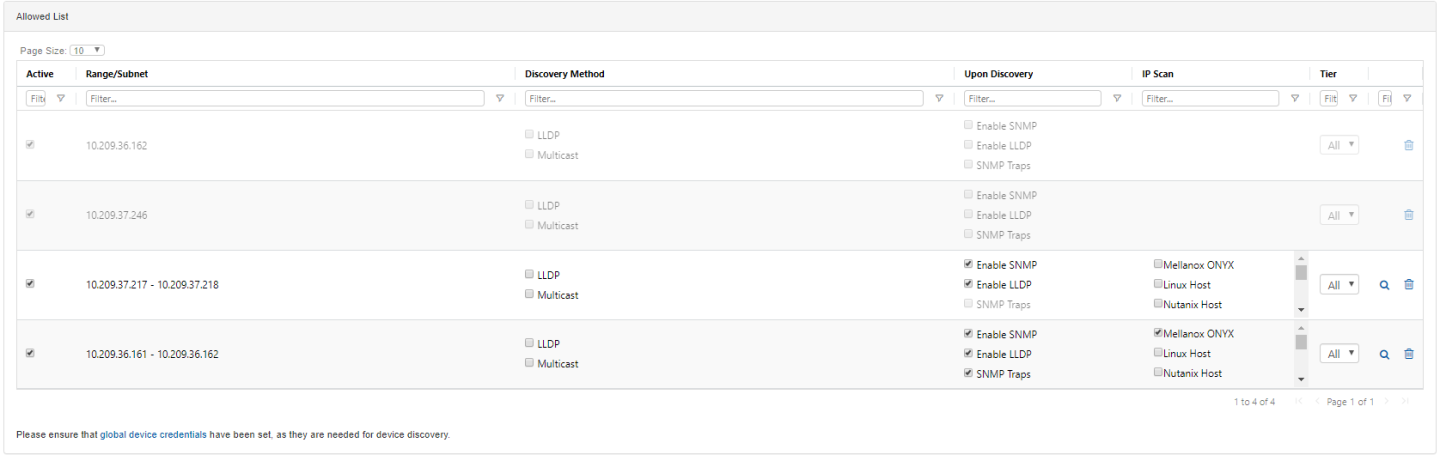Screen dimensions: 1440x455
Task: Check Linux Host for 10.209.36.161 range
Action: 1158,353
